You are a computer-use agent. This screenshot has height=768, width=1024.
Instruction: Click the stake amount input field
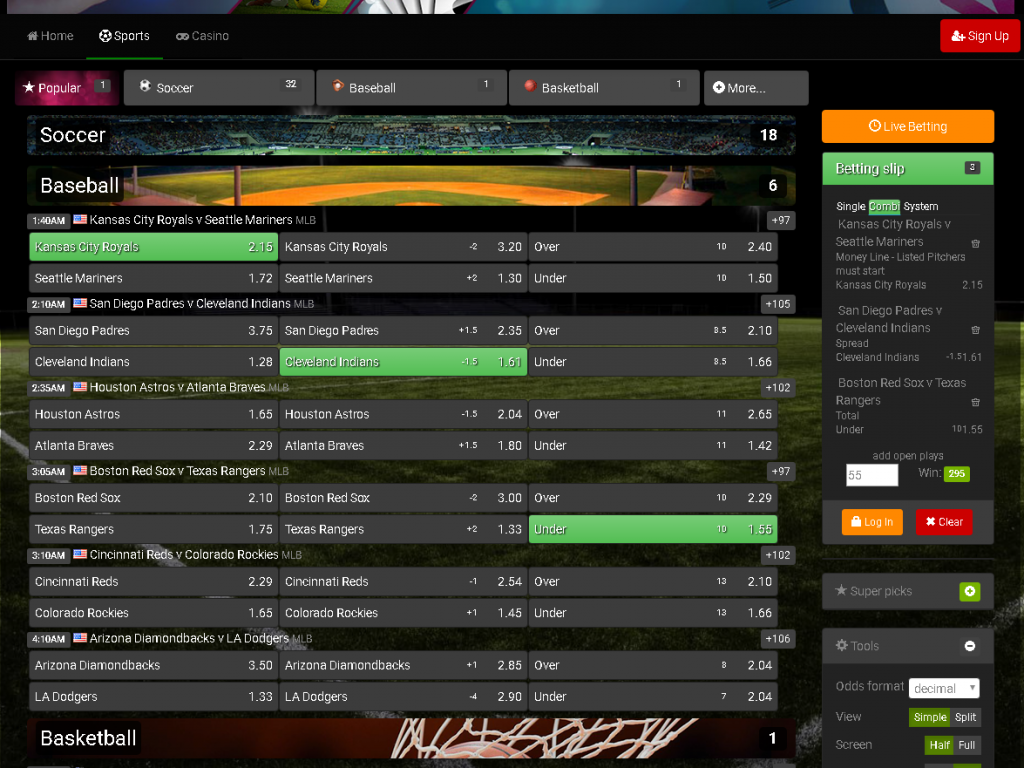pyautogui.click(x=872, y=475)
